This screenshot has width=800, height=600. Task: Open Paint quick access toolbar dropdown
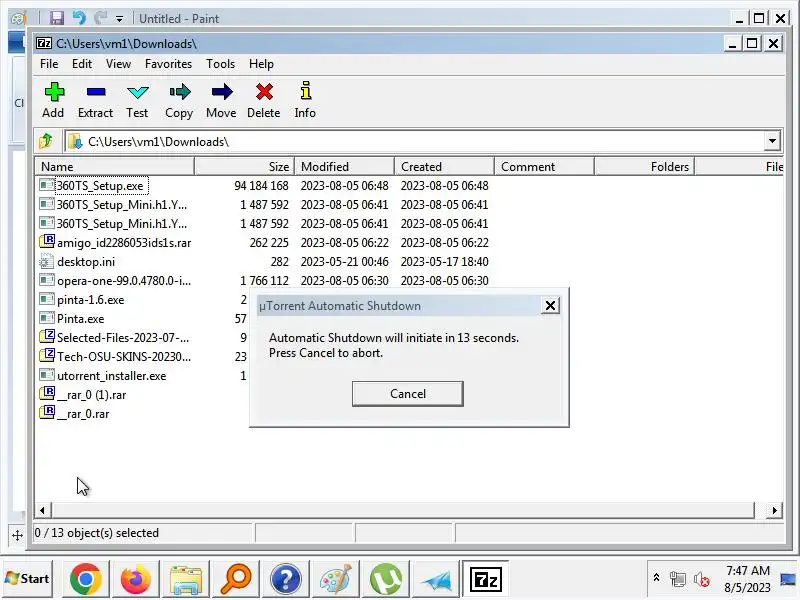119,19
